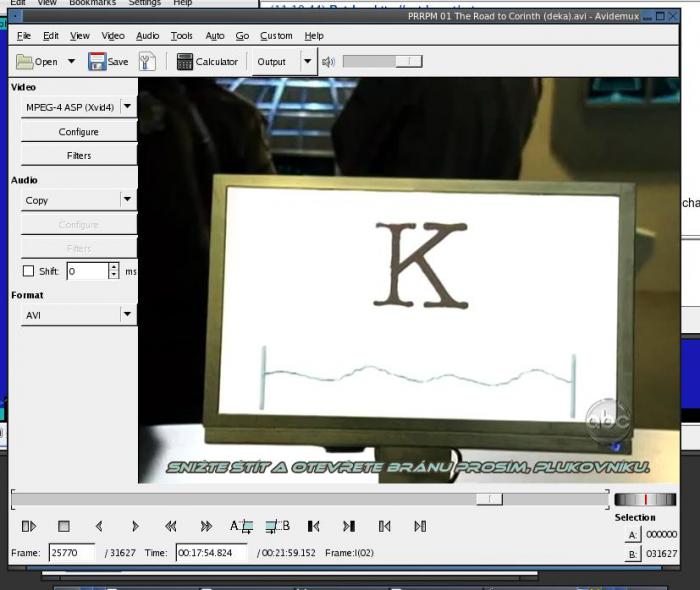The width and height of the screenshot is (700, 590).
Task: Click the timeline seek slider handle
Action: tap(489, 499)
